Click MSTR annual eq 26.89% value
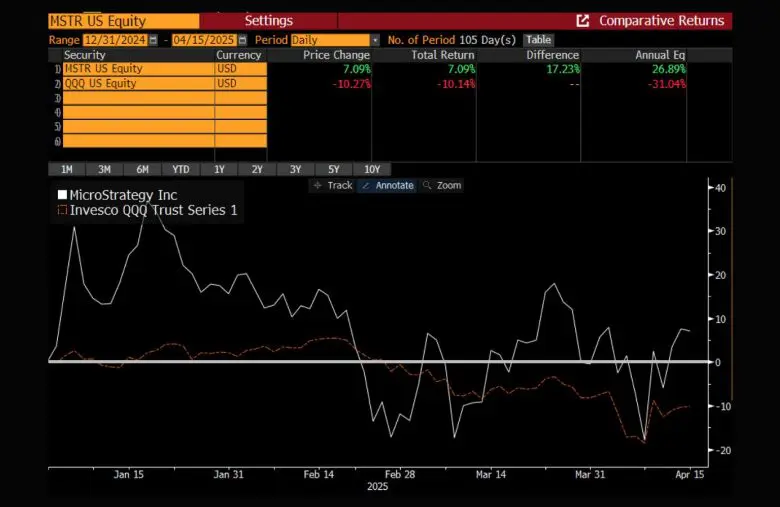Image resolution: width=780 pixels, height=507 pixels. (669, 69)
